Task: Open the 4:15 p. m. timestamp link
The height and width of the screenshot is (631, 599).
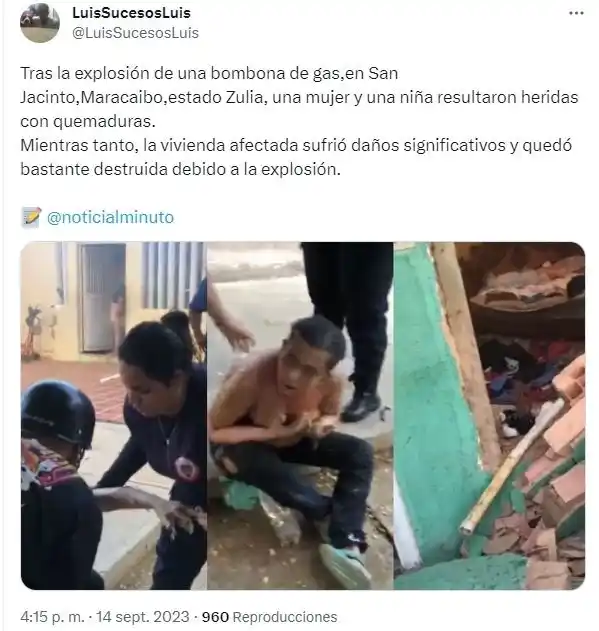Action: (x=53, y=617)
